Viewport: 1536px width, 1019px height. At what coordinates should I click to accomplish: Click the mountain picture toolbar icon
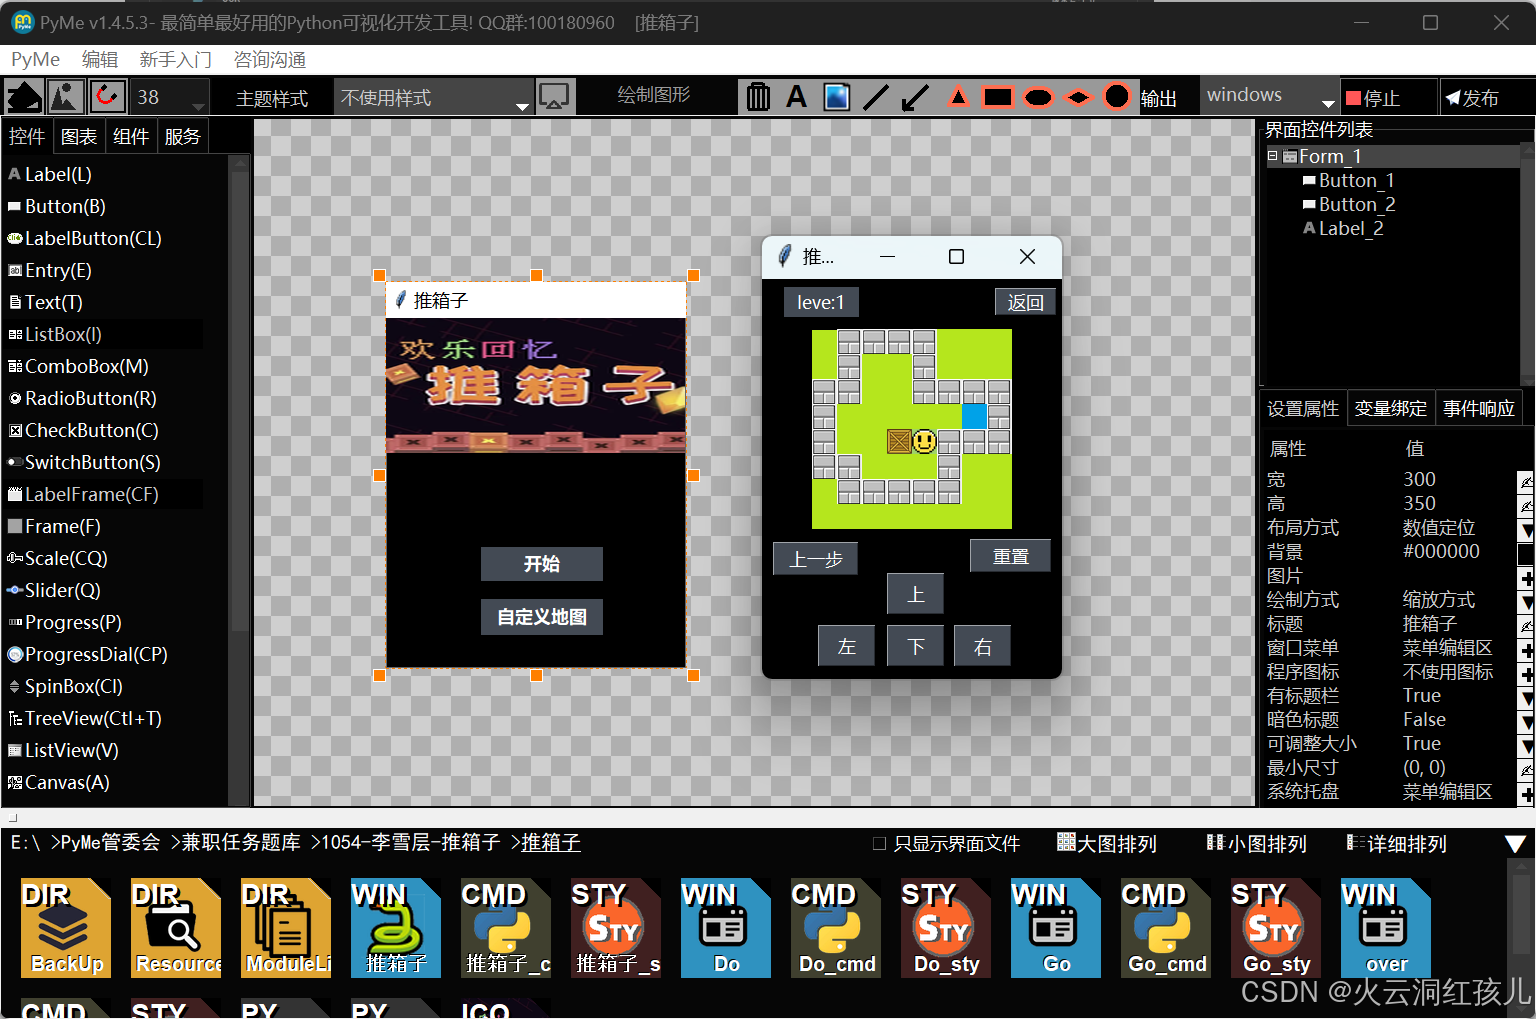[x=66, y=97]
